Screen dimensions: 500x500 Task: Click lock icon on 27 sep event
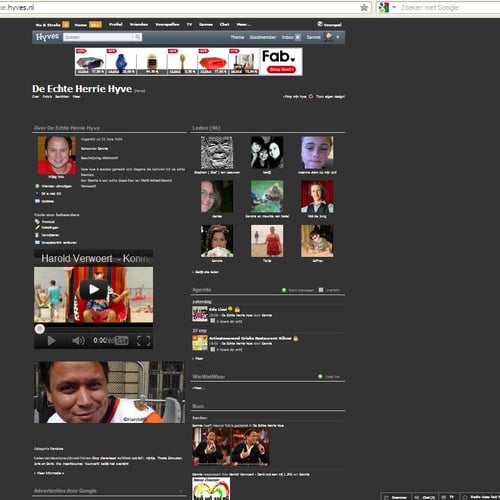click(296, 338)
